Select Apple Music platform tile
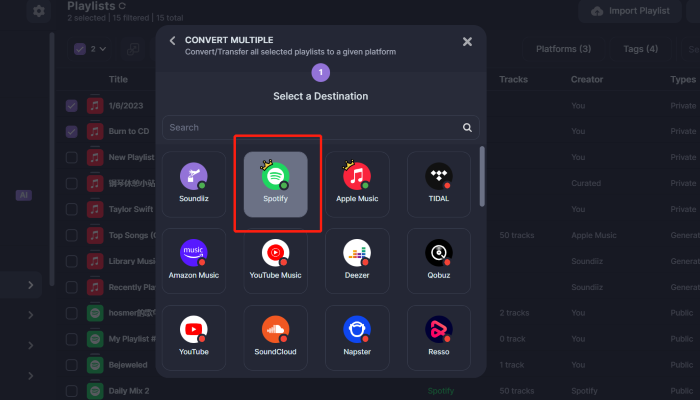The height and width of the screenshot is (400, 700). (x=357, y=184)
